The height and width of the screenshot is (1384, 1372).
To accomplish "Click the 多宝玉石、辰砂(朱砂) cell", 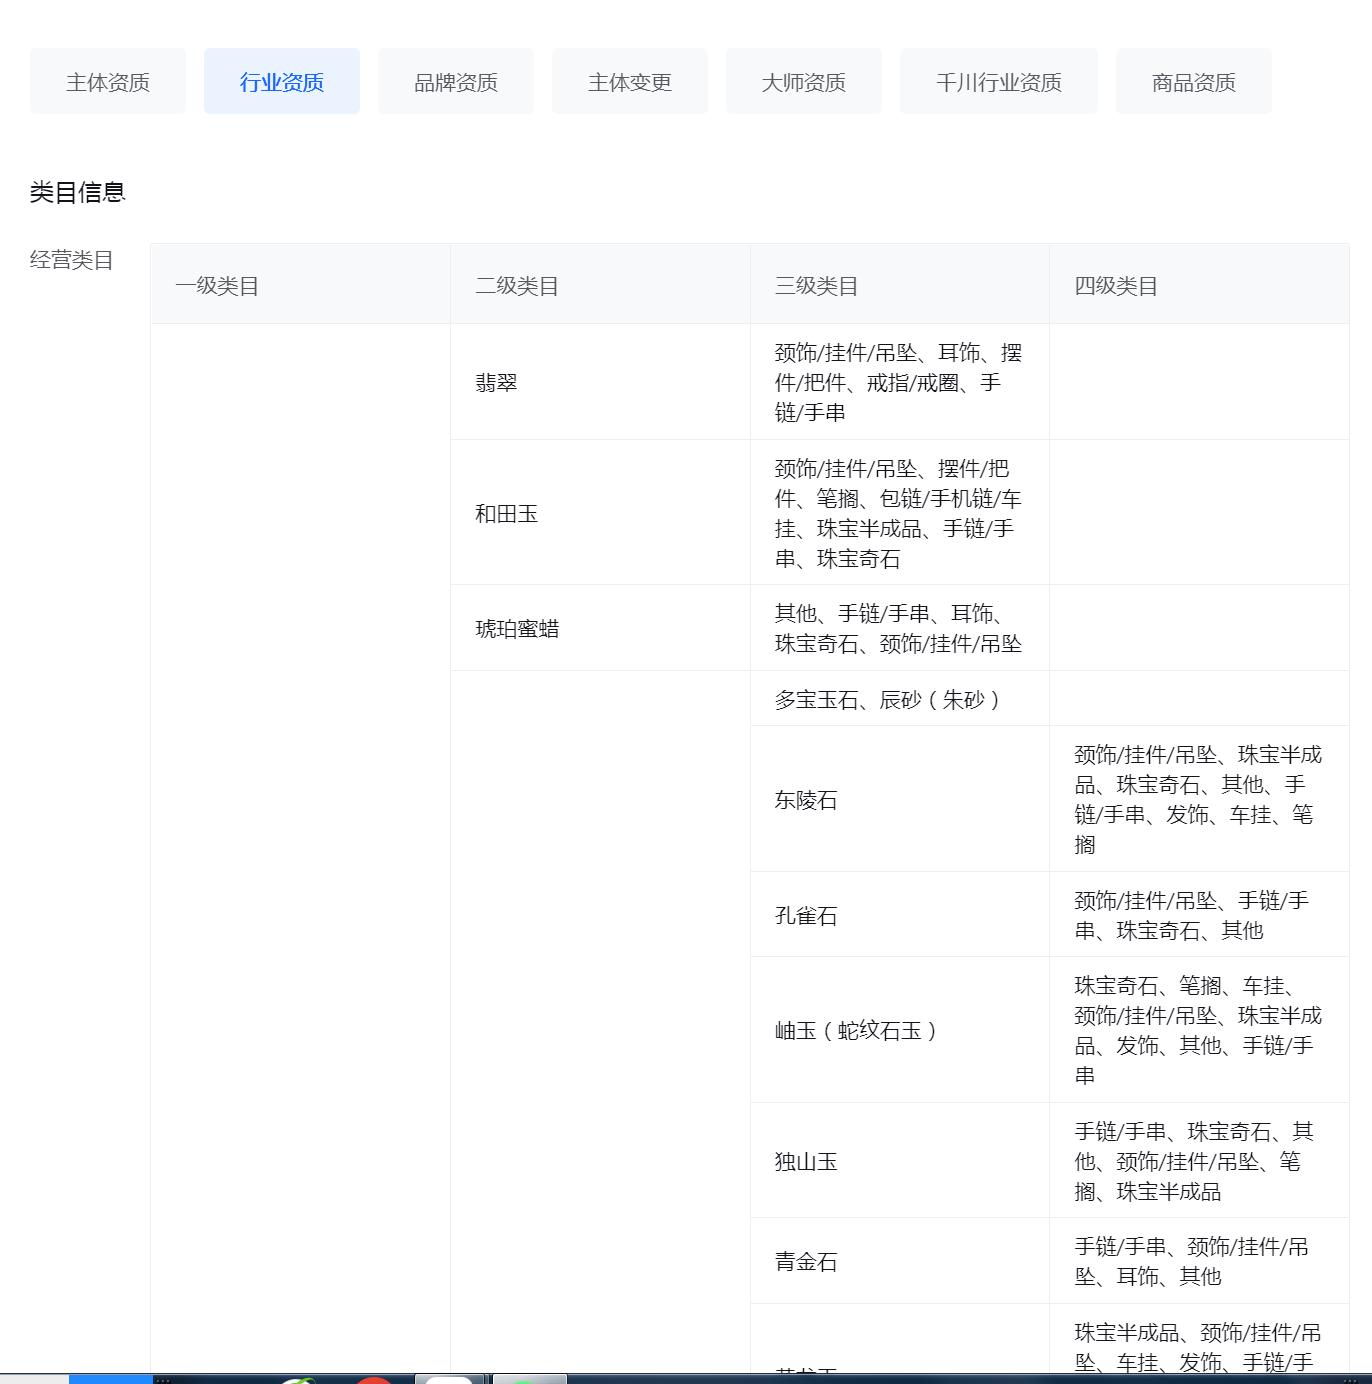I will point(886,700).
